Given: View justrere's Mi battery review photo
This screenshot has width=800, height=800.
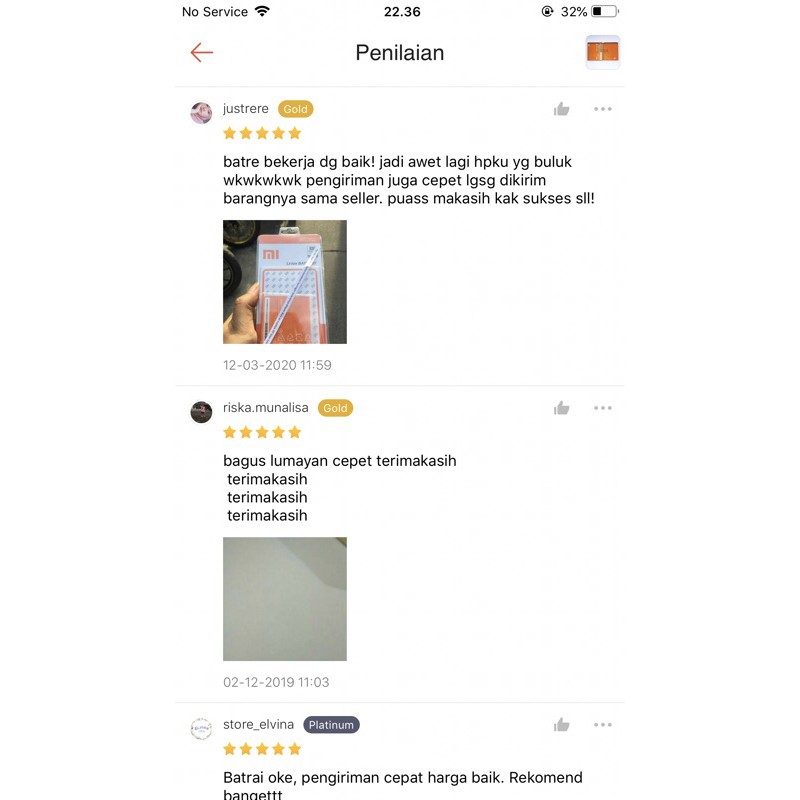Looking at the screenshot, I should 285,282.
